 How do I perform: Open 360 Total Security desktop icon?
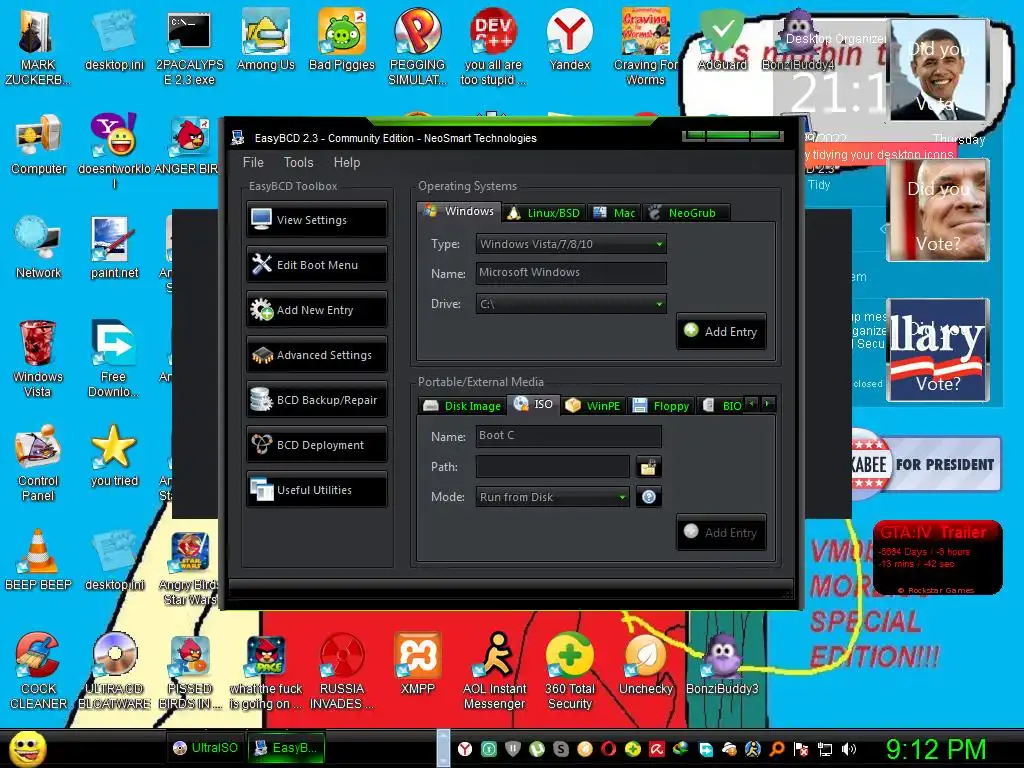coord(569,671)
